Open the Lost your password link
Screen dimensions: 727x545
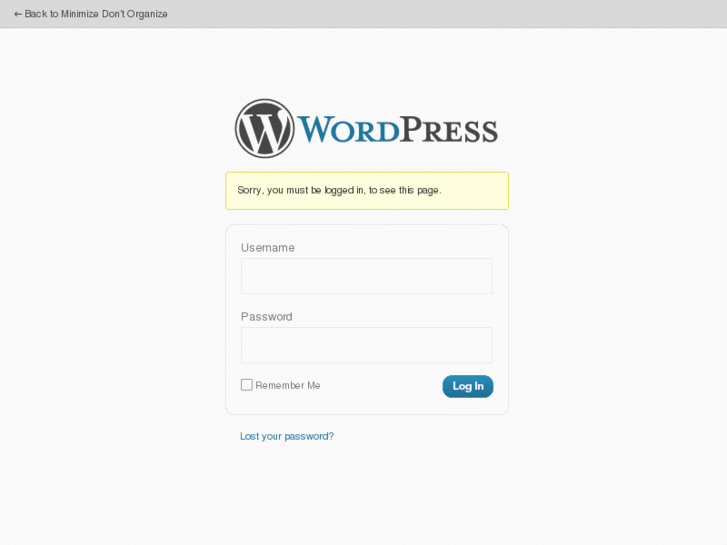(x=287, y=436)
